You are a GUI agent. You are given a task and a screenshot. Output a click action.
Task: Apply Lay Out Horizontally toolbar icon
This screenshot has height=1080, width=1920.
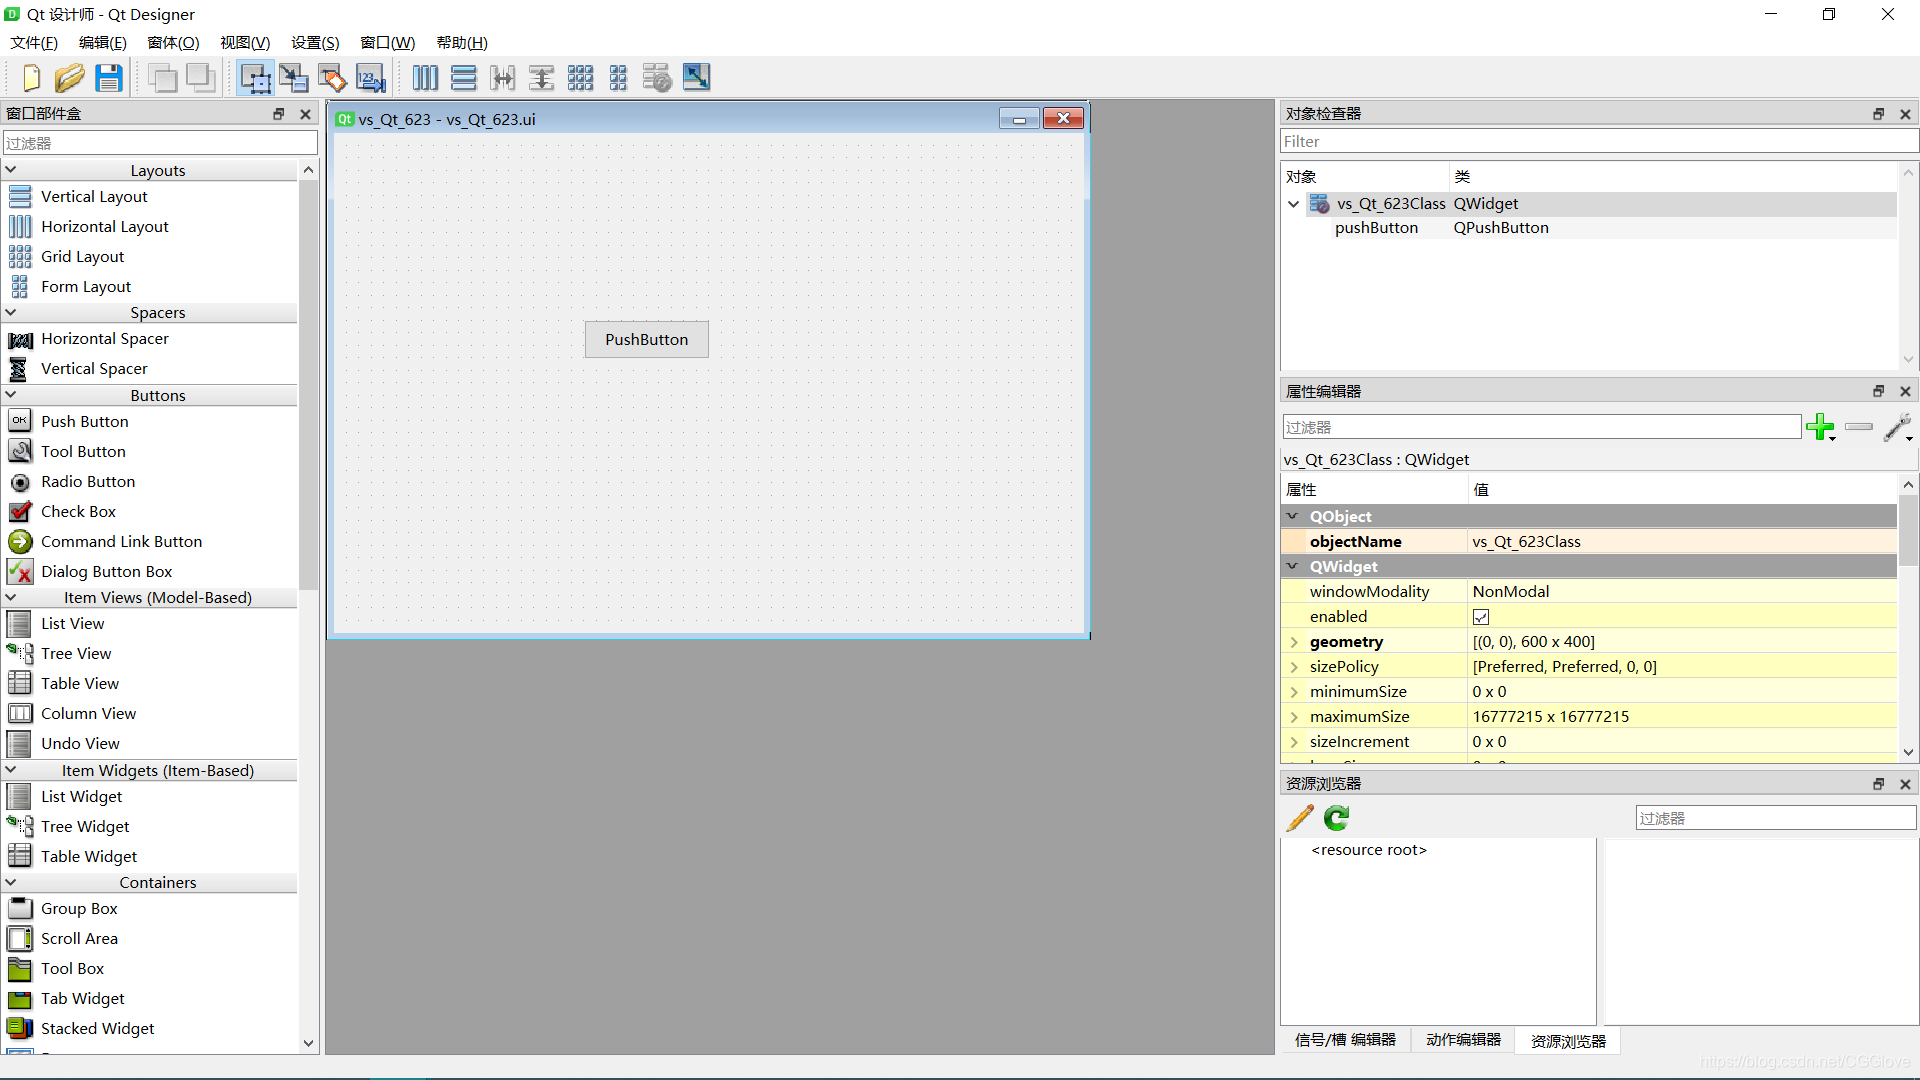pyautogui.click(x=425, y=78)
